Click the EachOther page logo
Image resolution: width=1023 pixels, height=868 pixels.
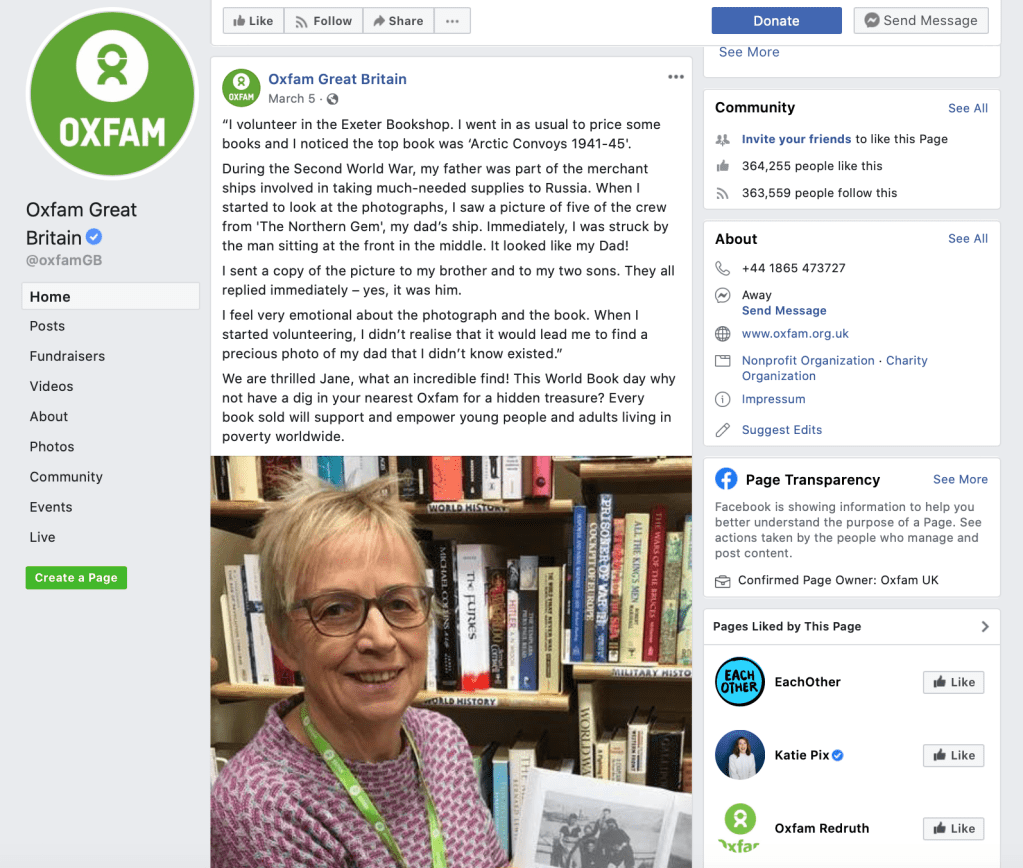[x=739, y=682]
